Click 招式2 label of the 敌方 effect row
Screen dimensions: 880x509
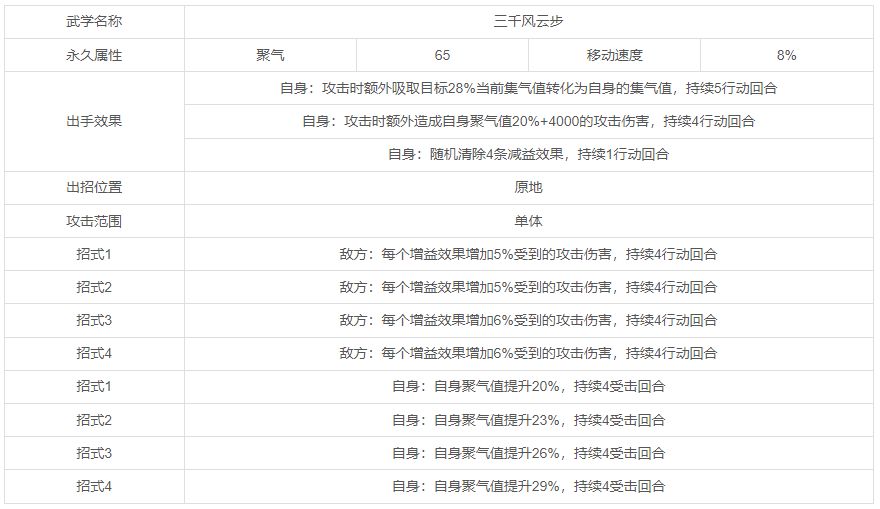pyautogui.click(x=94, y=287)
